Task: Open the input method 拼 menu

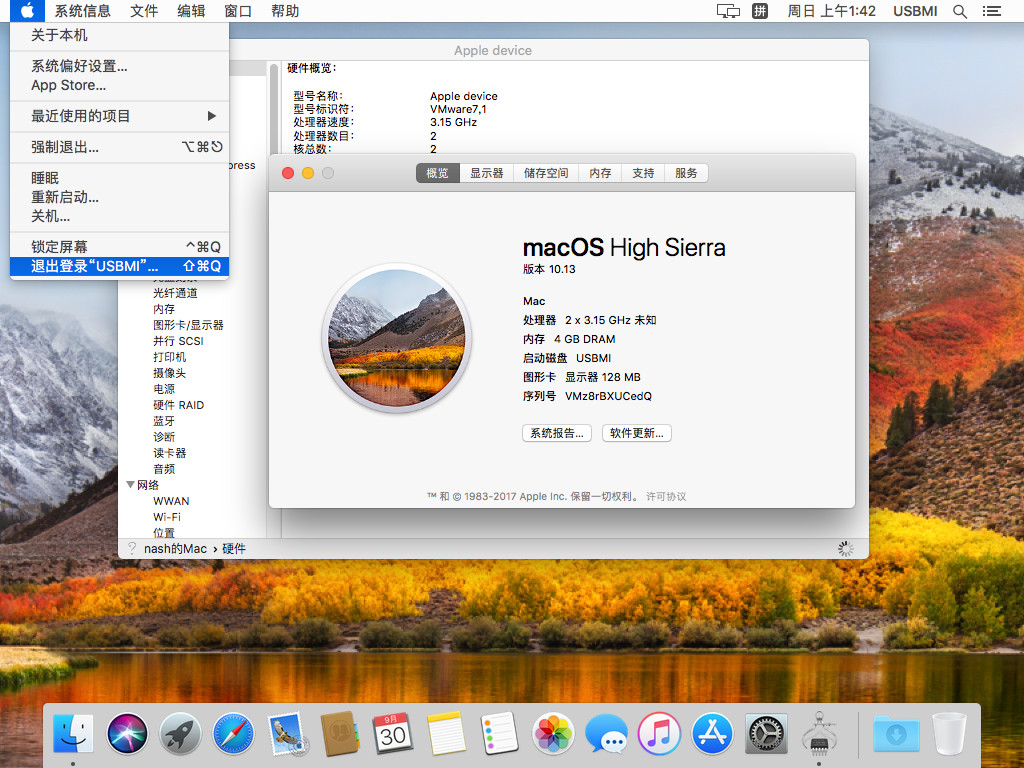Action: 760,11
